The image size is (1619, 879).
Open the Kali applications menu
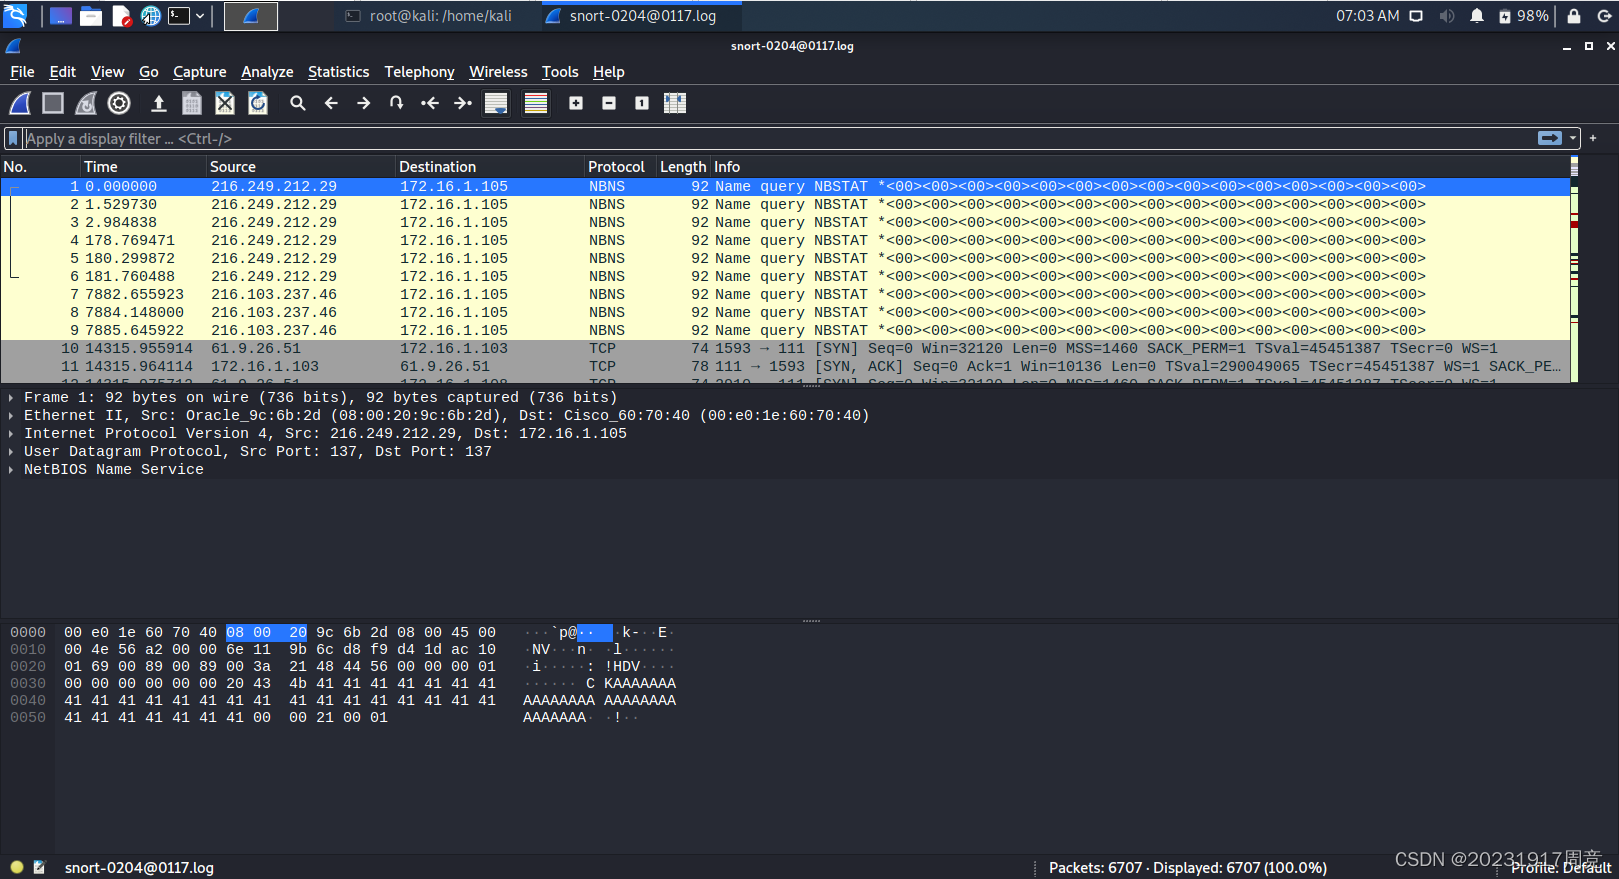coord(15,15)
